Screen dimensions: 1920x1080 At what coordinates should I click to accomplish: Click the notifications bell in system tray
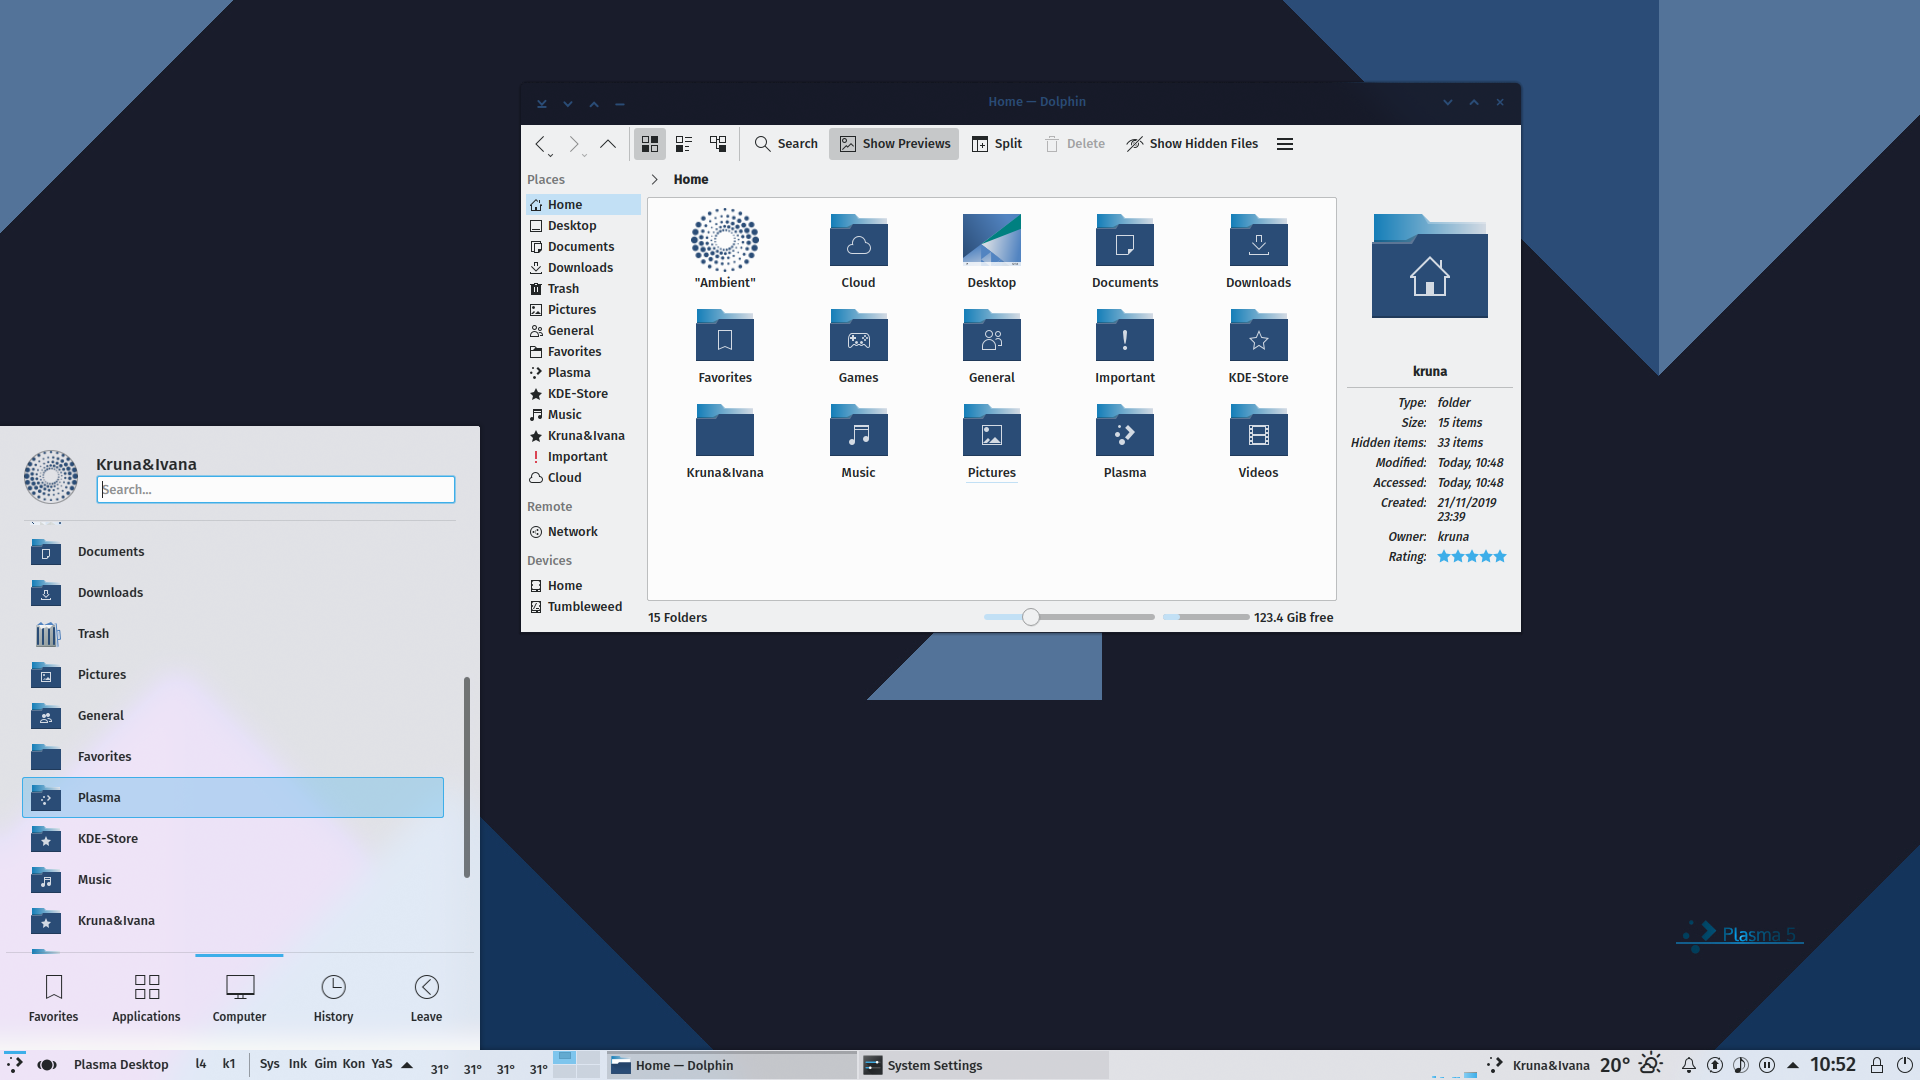1688,1065
